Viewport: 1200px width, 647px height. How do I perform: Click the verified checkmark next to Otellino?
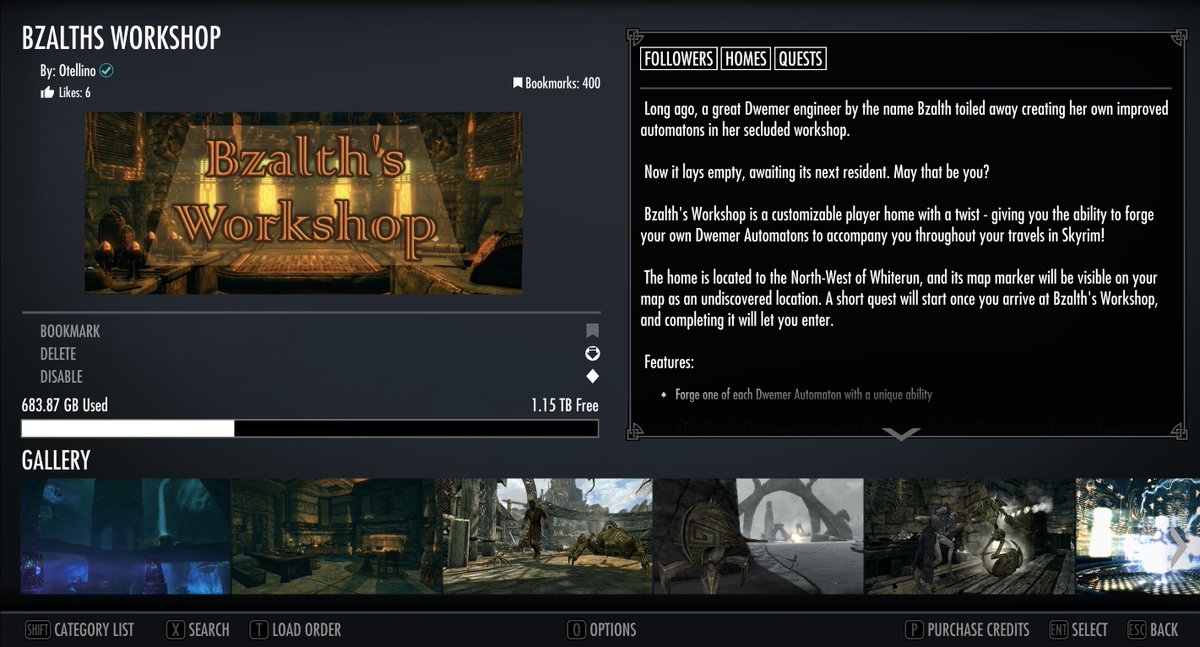(107, 71)
